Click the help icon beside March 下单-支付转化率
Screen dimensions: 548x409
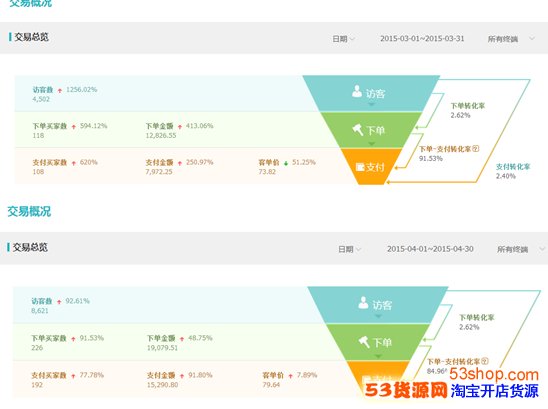476,149
